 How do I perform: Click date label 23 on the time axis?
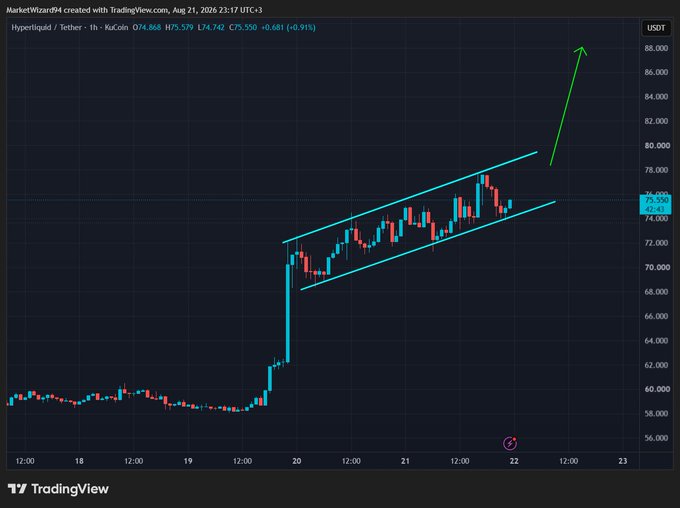623,461
